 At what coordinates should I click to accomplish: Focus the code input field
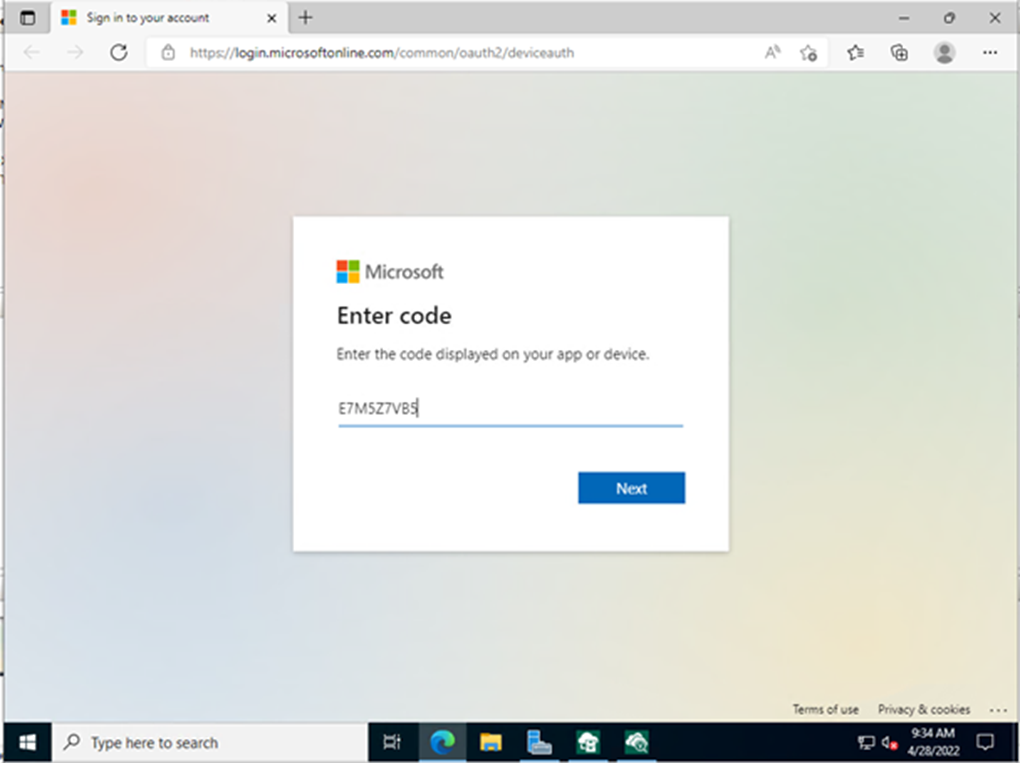pyautogui.click(x=511, y=409)
